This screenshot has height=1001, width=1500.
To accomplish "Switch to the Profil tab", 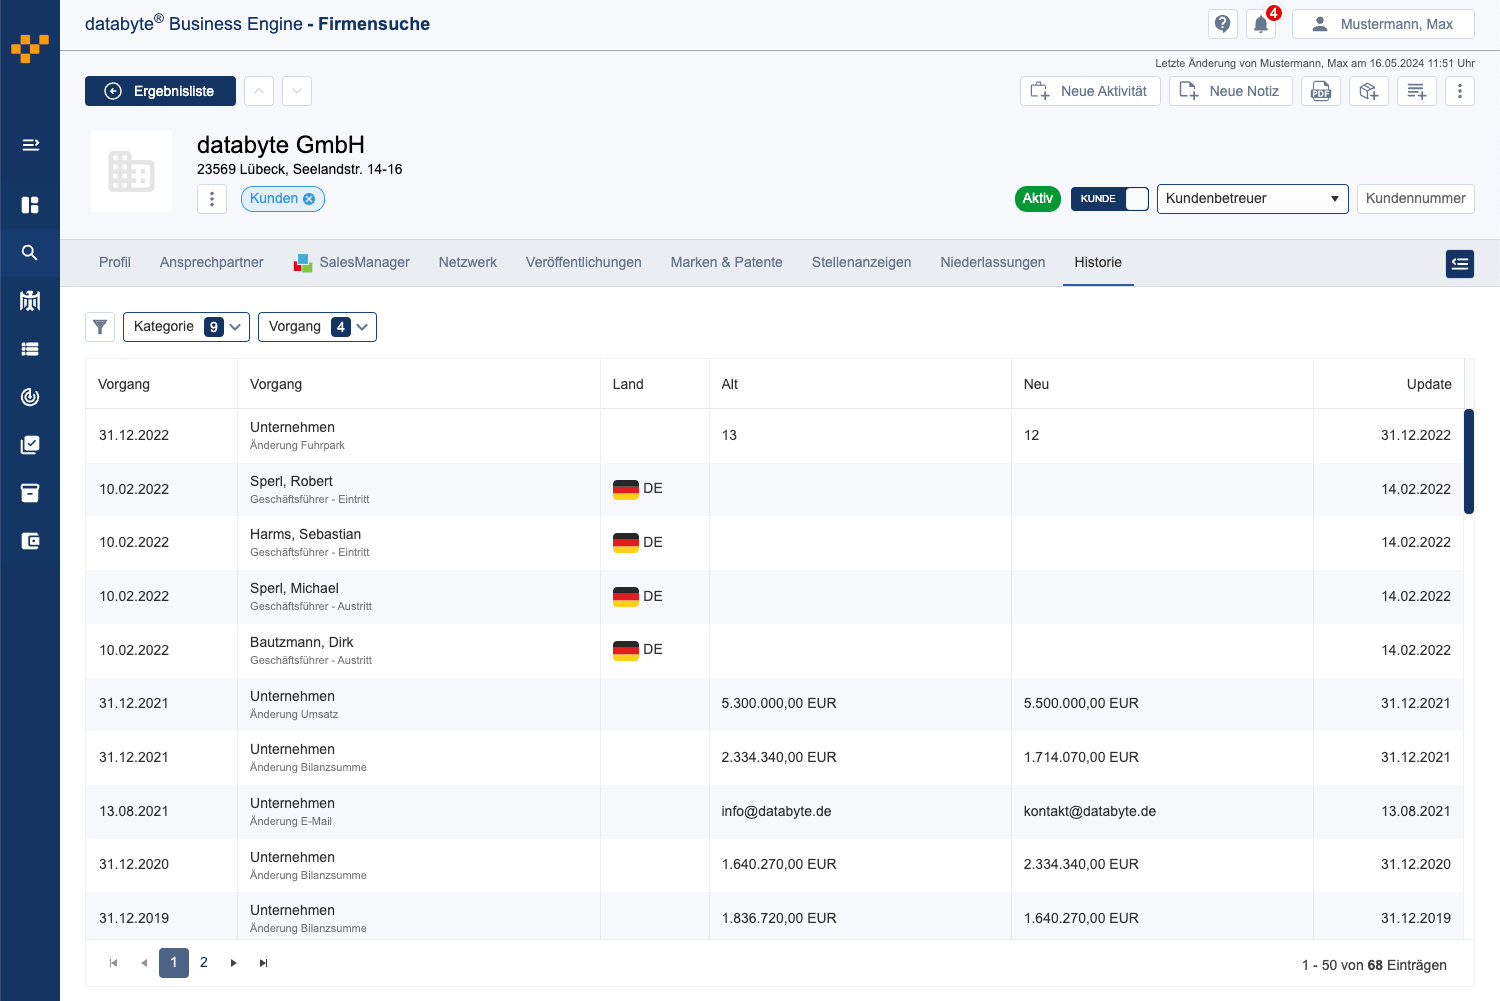I will [115, 263].
